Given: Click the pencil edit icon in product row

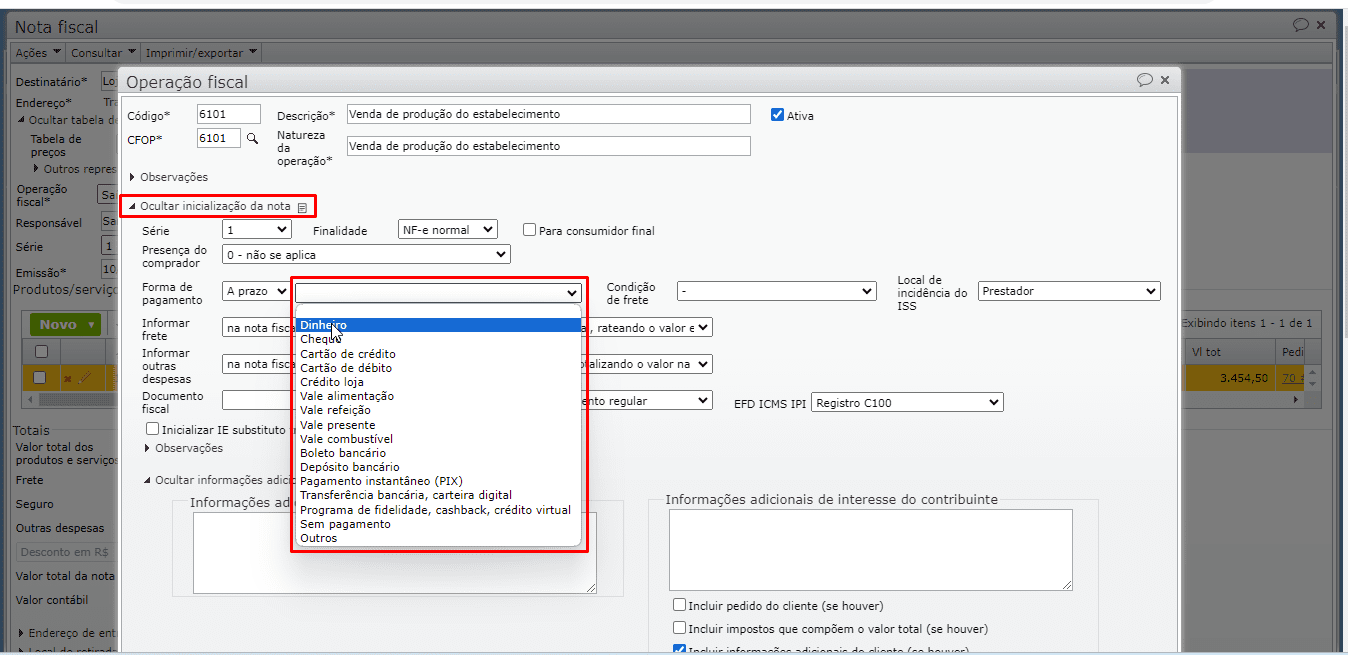Looking at the screenshot, I should point(85,378).
